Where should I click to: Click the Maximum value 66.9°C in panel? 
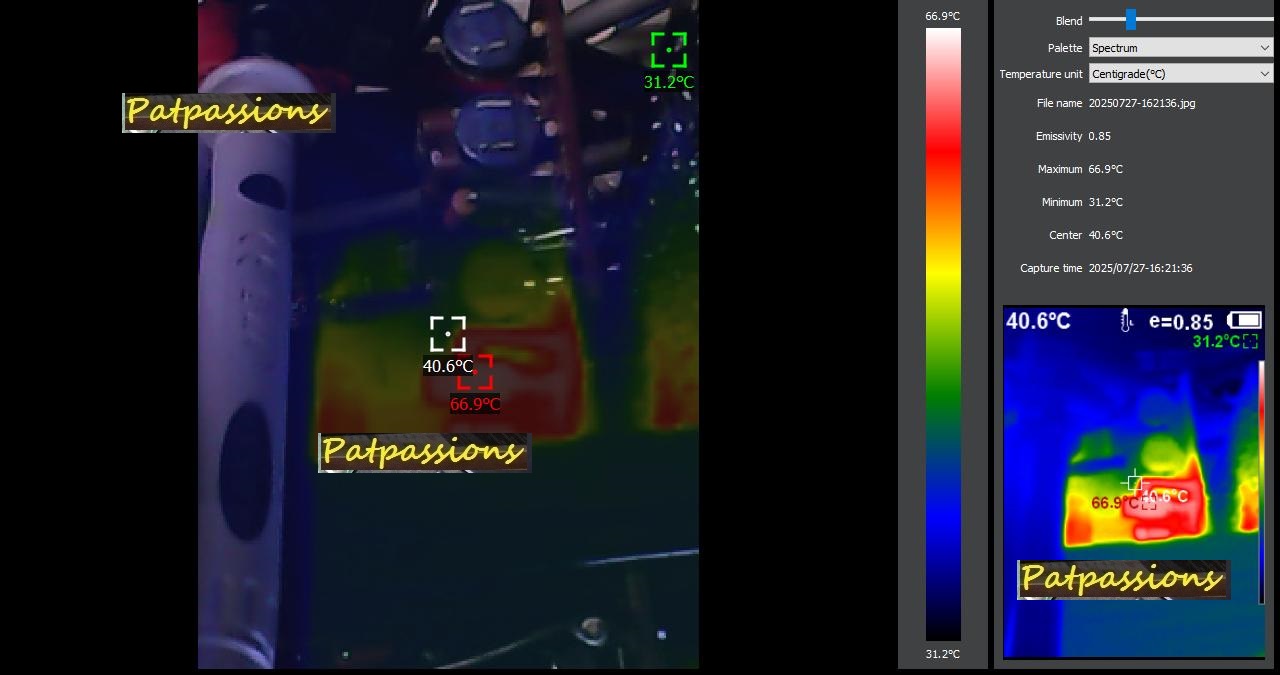[x=1105, y=169]
